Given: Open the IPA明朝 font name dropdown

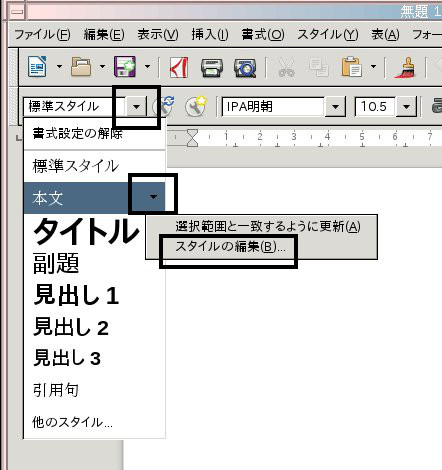Looking at the screenshot, I should [335, 107].
